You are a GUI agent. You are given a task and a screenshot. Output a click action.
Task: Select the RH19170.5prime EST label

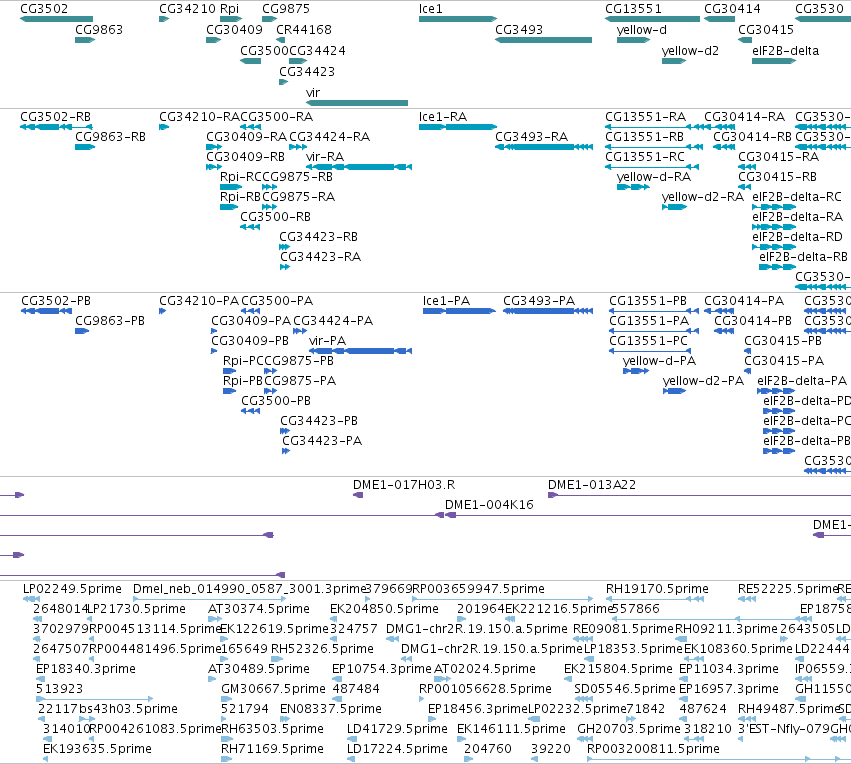tap(657, 589)
